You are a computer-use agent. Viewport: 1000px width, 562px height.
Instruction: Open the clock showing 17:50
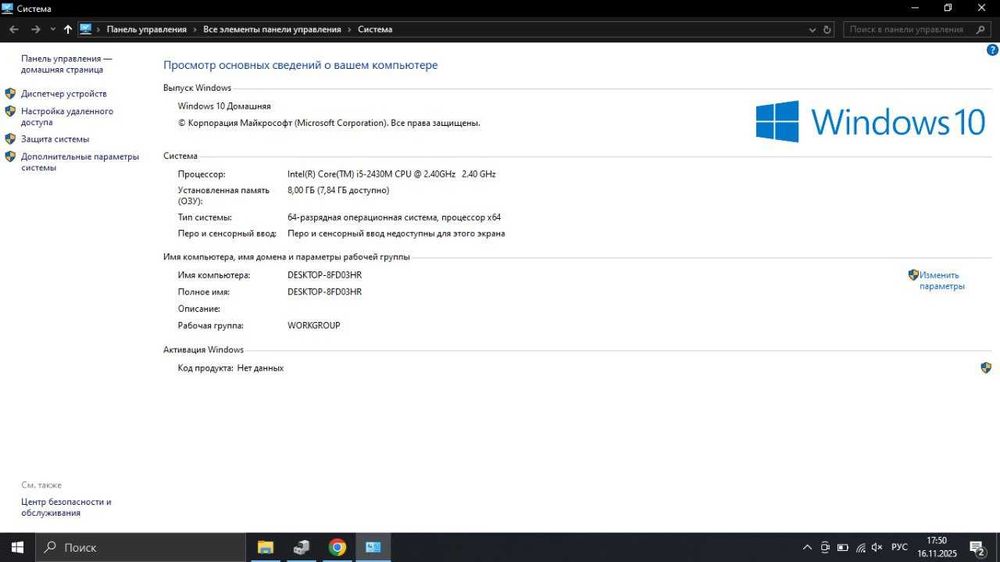click(x=937, y=547)
